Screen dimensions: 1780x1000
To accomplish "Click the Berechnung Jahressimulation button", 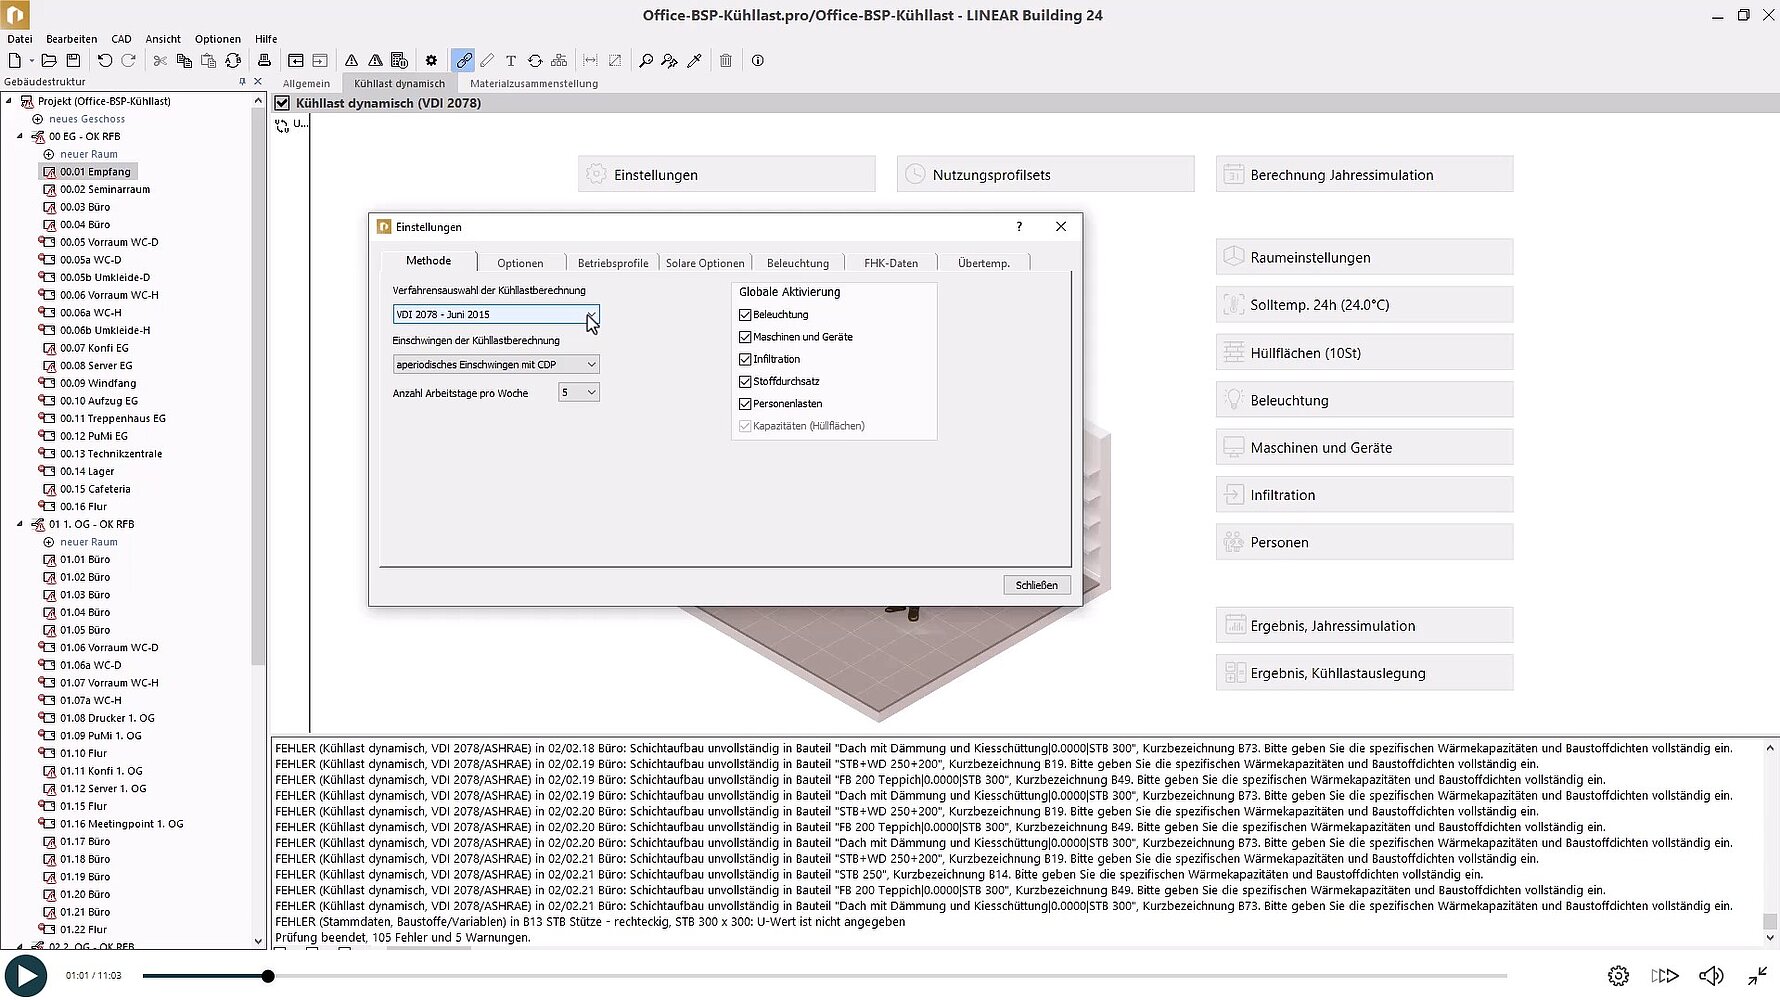I will tap(1364, 175).
